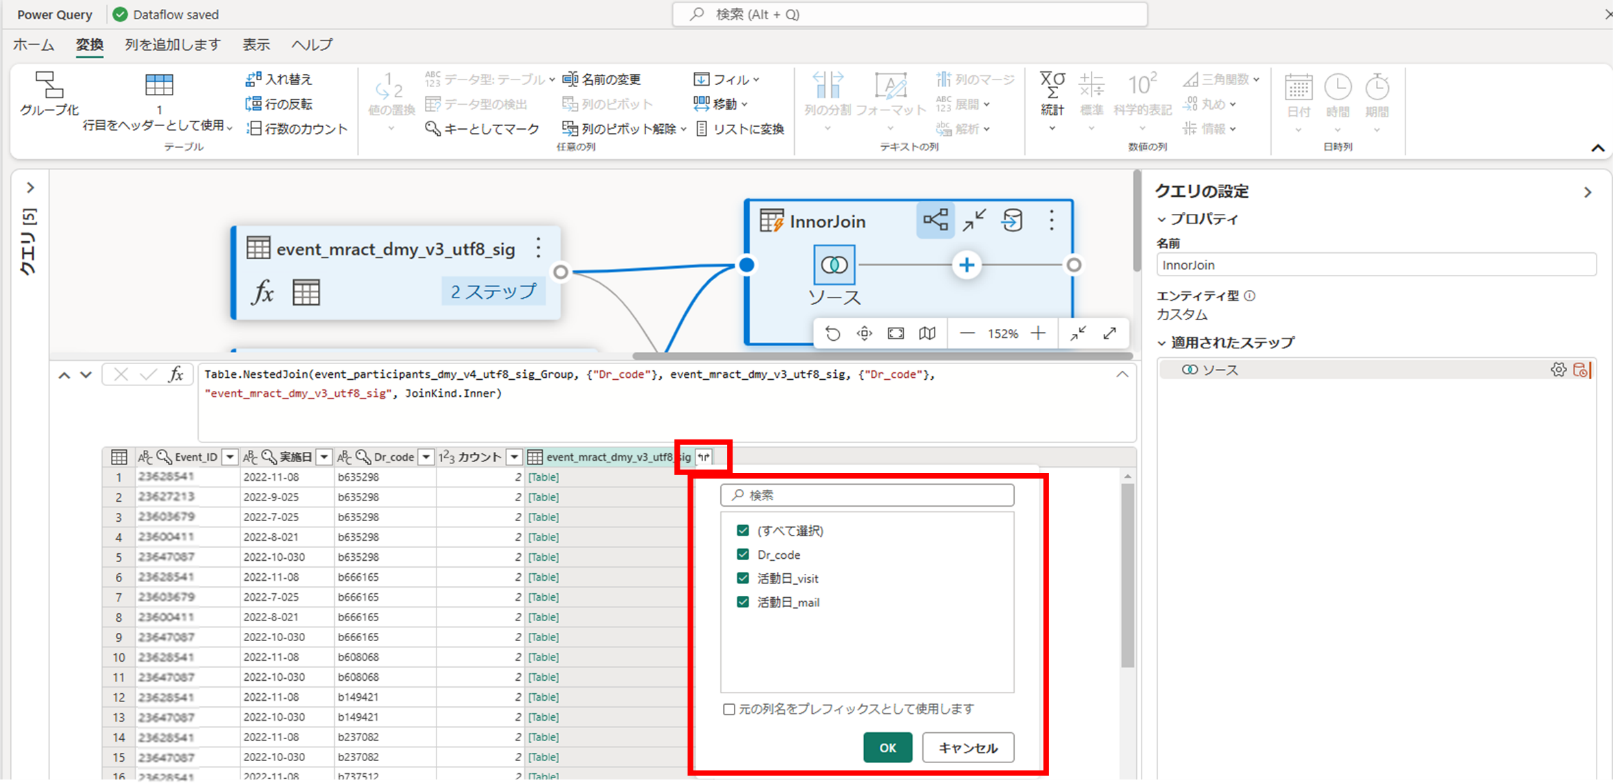This screenshot has height=783, width=1613.
Task: Open the ヘルプ tab
Action: point(312,45)
